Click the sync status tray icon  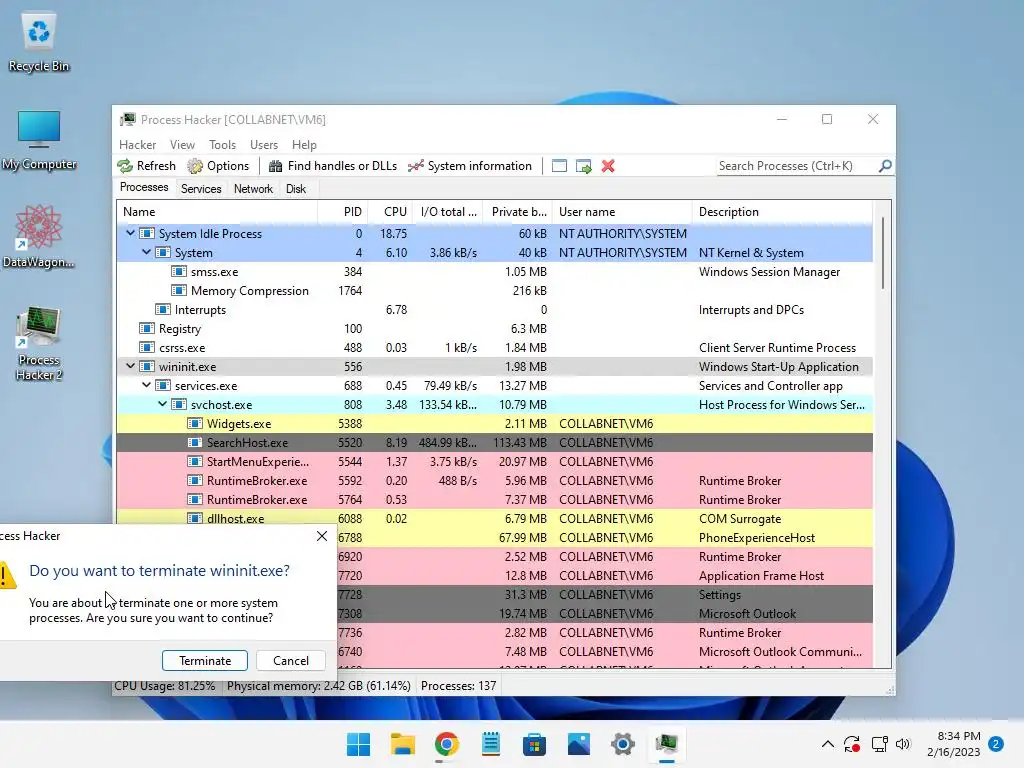click(852, 744)
